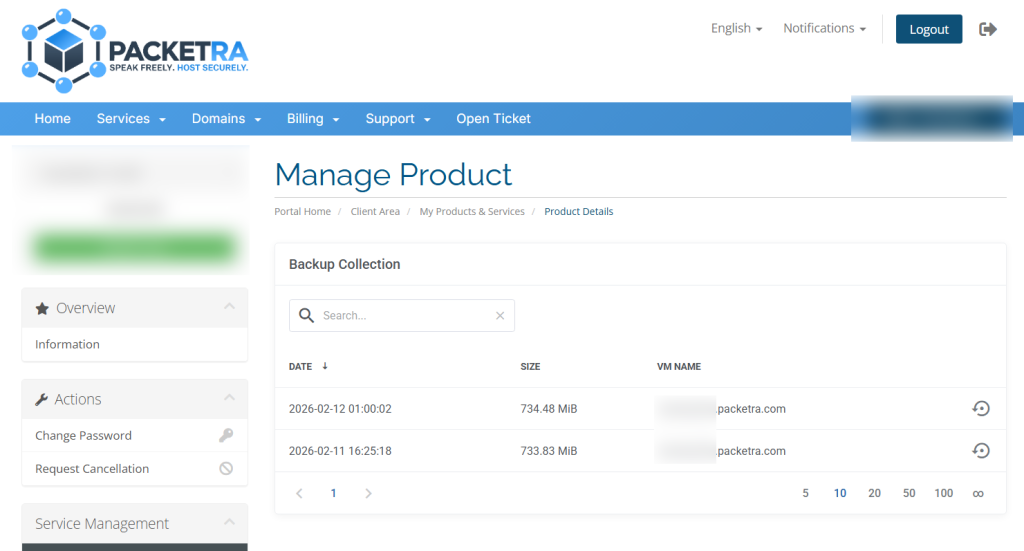The image size is (1024, 551).
Task: Collapse the Overview panel
Action: pos(229,307)
